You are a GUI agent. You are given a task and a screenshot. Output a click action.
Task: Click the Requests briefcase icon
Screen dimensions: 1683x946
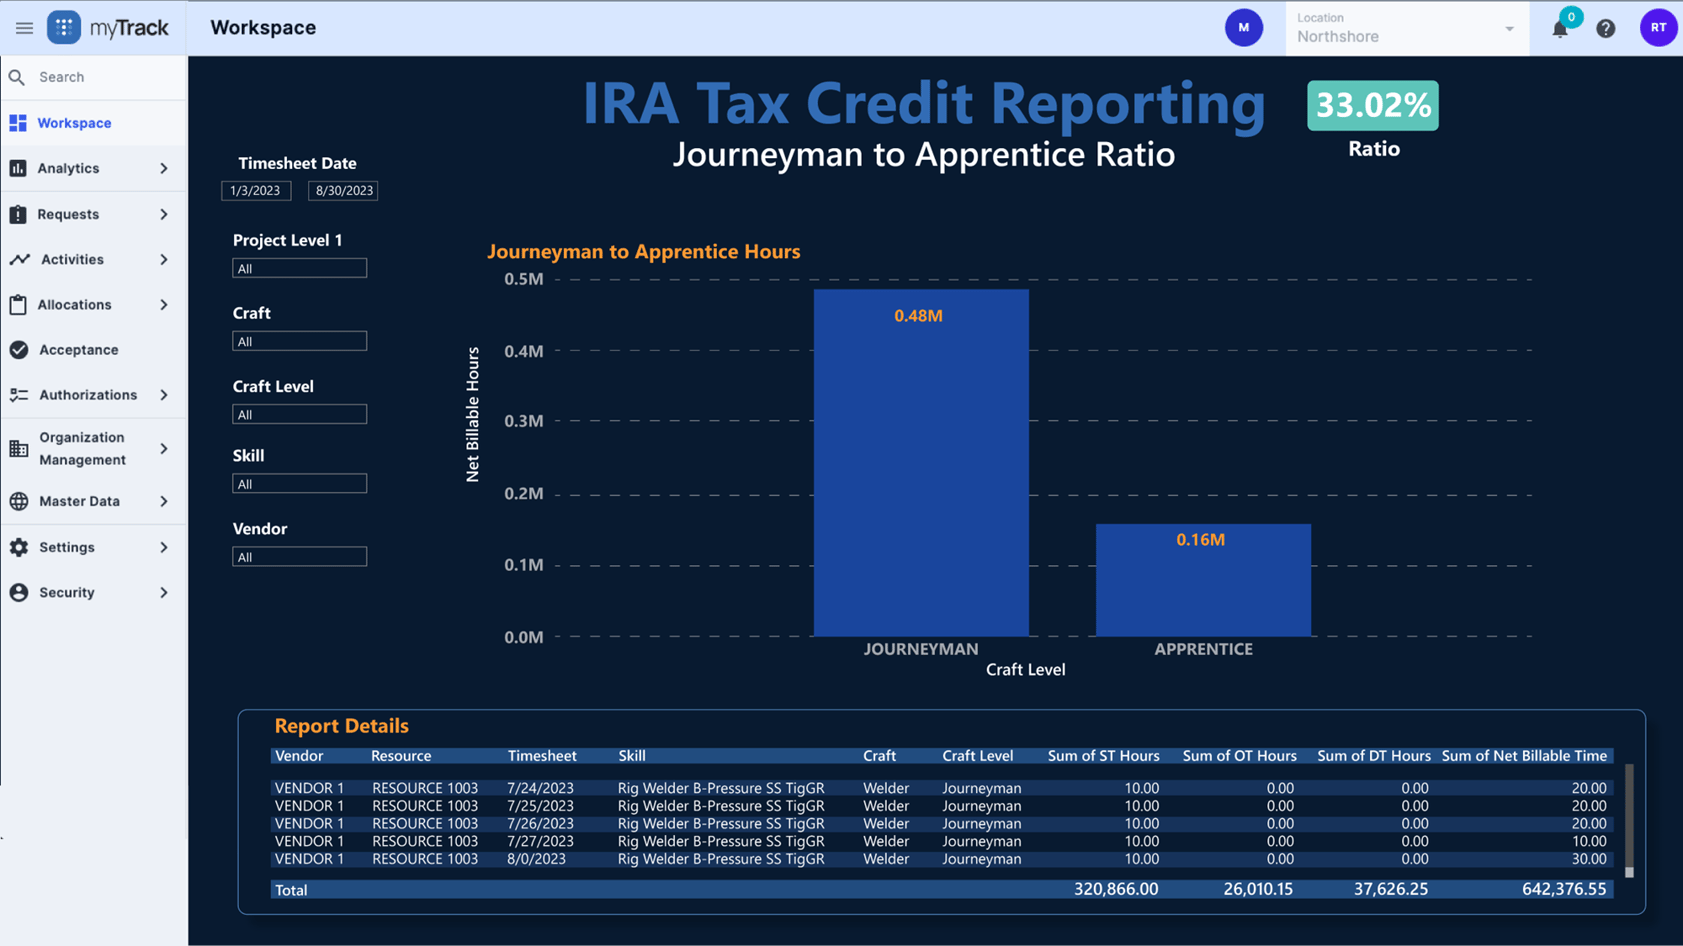[x=20, y=213]
